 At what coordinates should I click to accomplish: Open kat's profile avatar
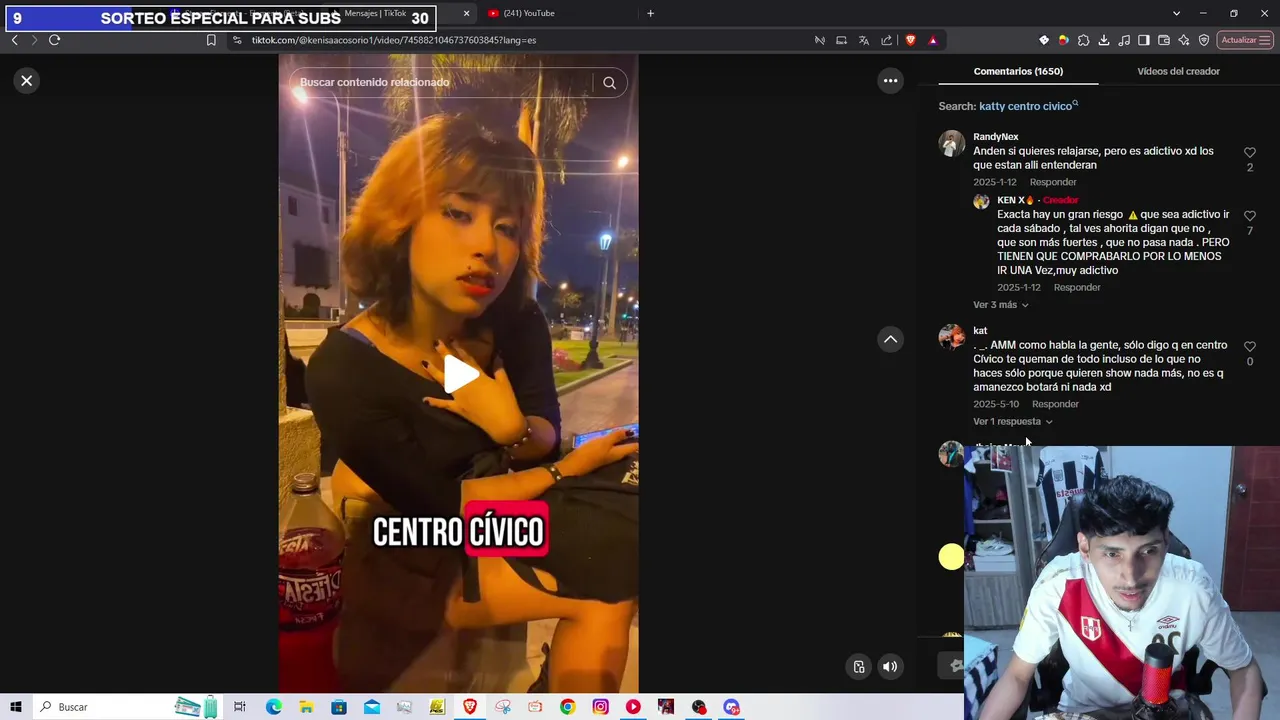click(x=951, y=337)
